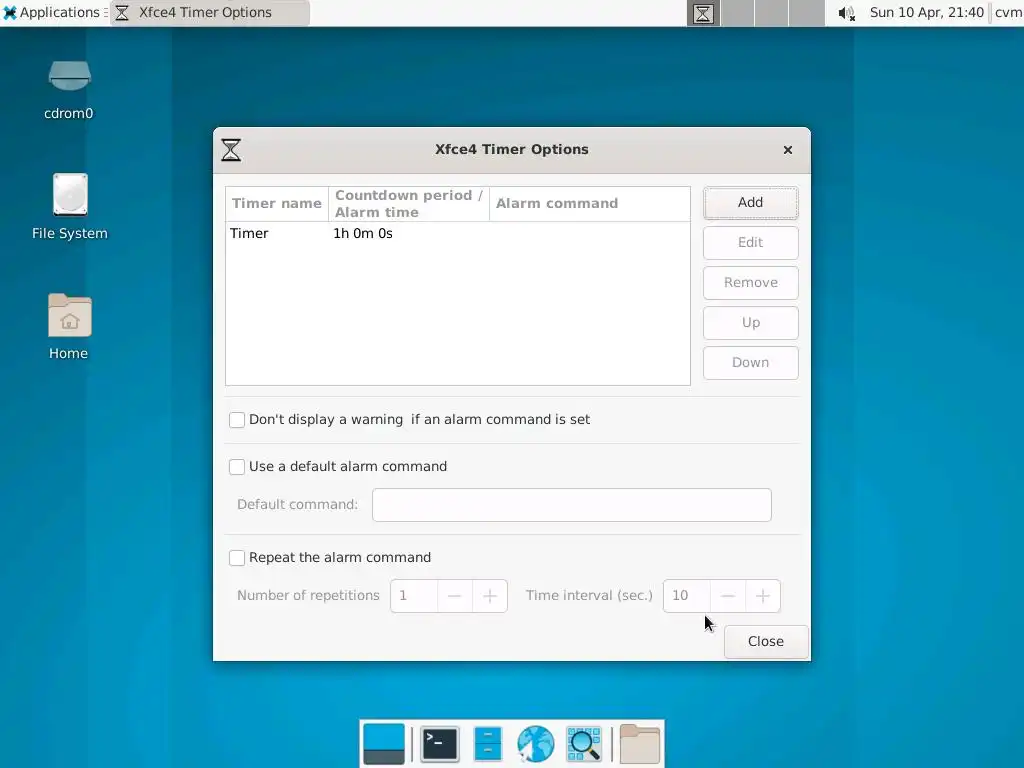Launch the web browser globe icon in the dock

click(535, 744)
